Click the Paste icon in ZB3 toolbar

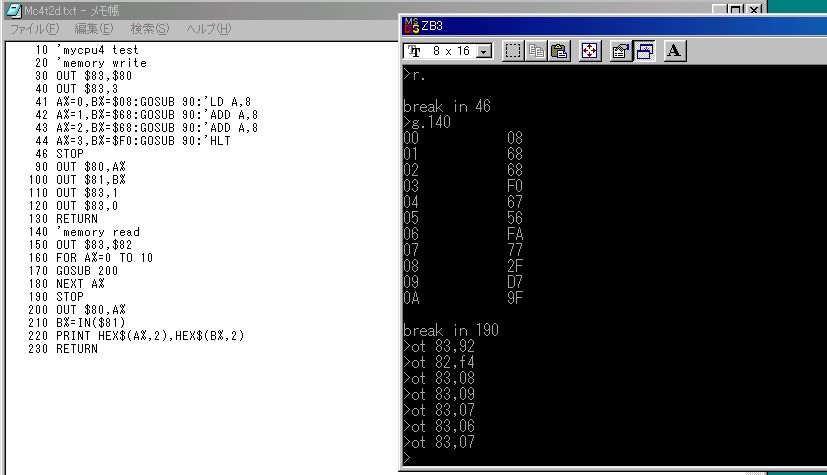coord(559,51)
